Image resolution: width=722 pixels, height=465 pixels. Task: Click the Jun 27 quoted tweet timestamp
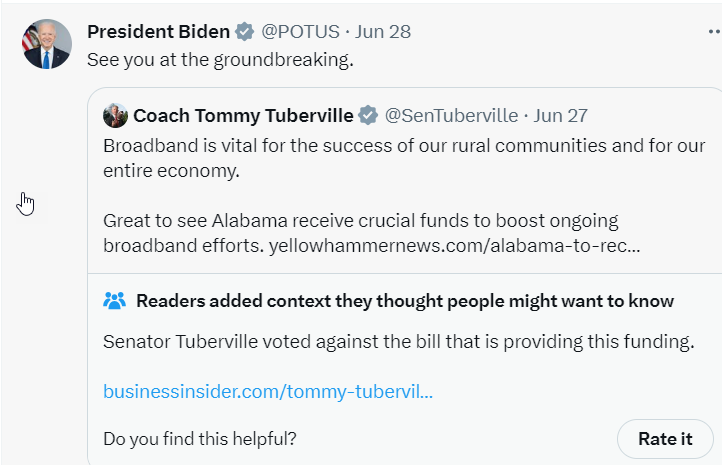tap(561, 116)
